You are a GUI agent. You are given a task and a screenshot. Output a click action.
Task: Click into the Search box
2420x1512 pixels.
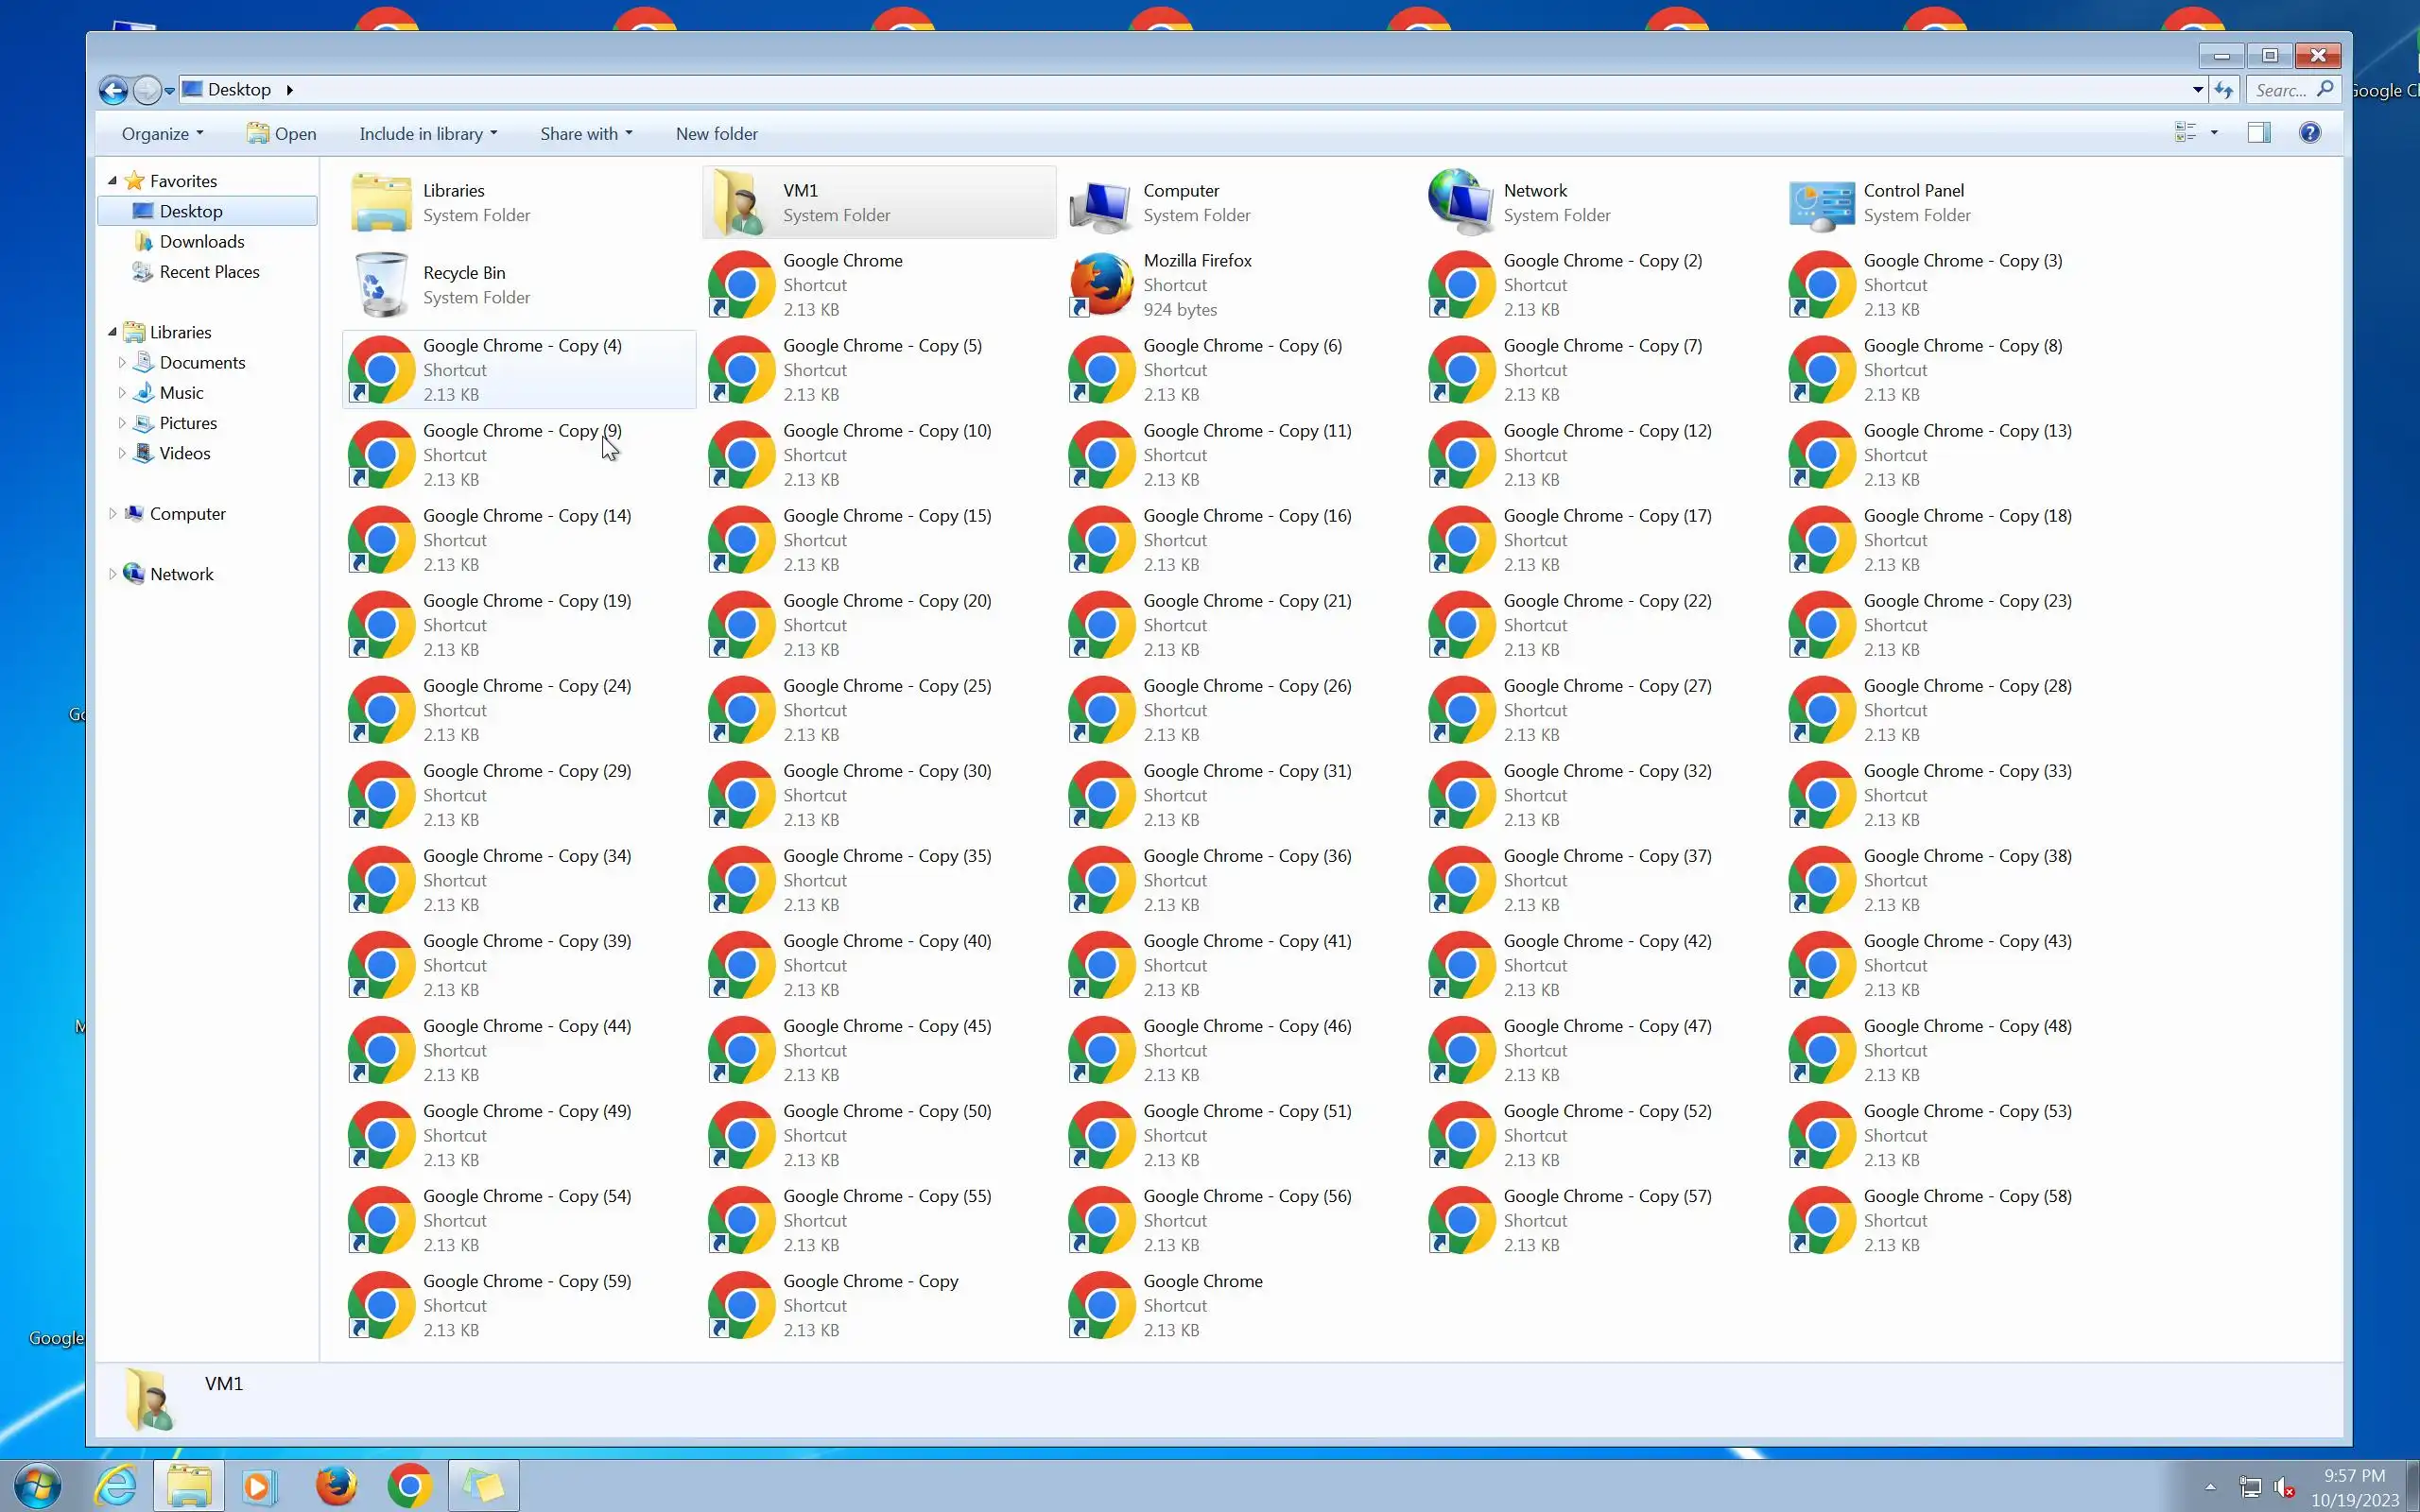(2281, 90)
